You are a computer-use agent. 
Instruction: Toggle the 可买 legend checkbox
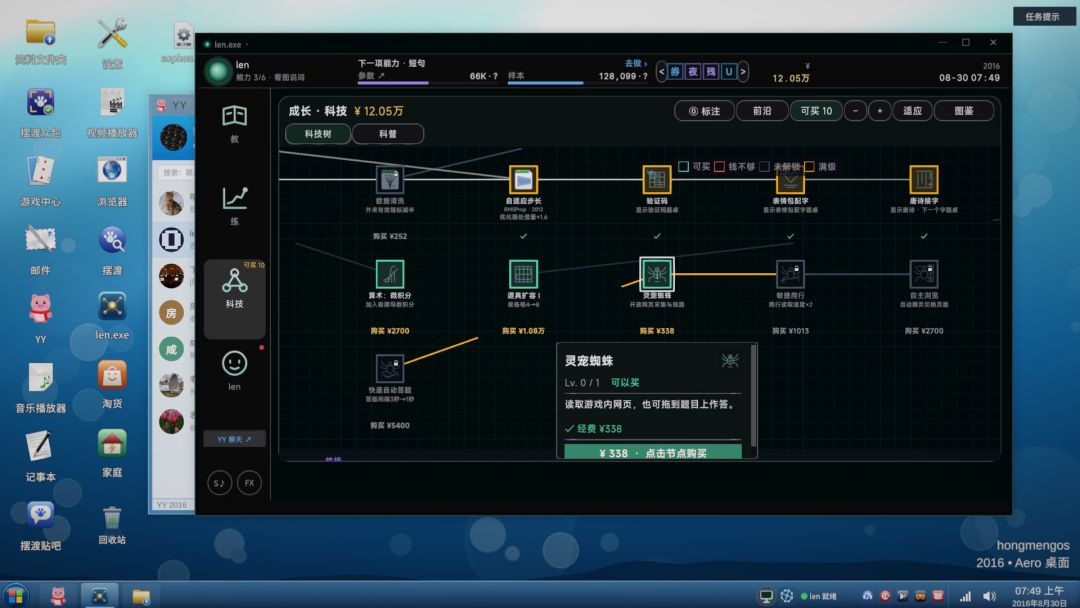point(683,167)
